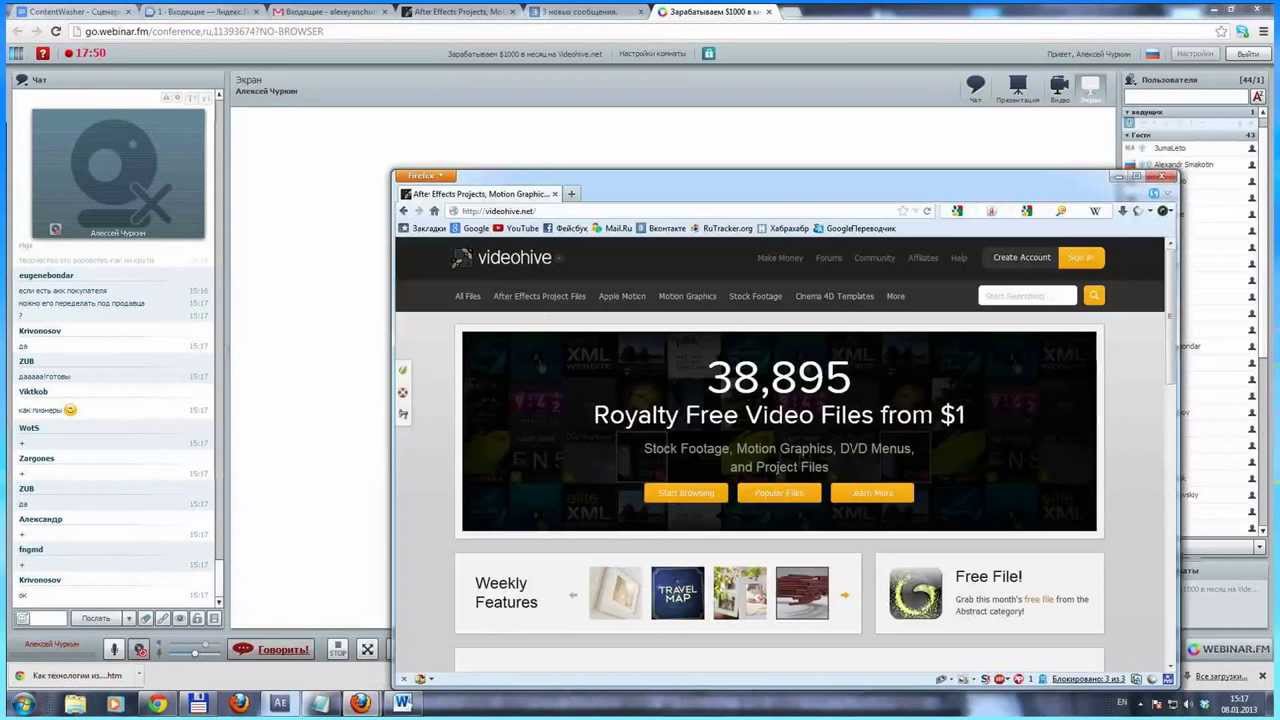Open the chat smiley picker icon
The height and width of the screenshot is (720, 1280).
pyautogui.click(x=23, y=618)
